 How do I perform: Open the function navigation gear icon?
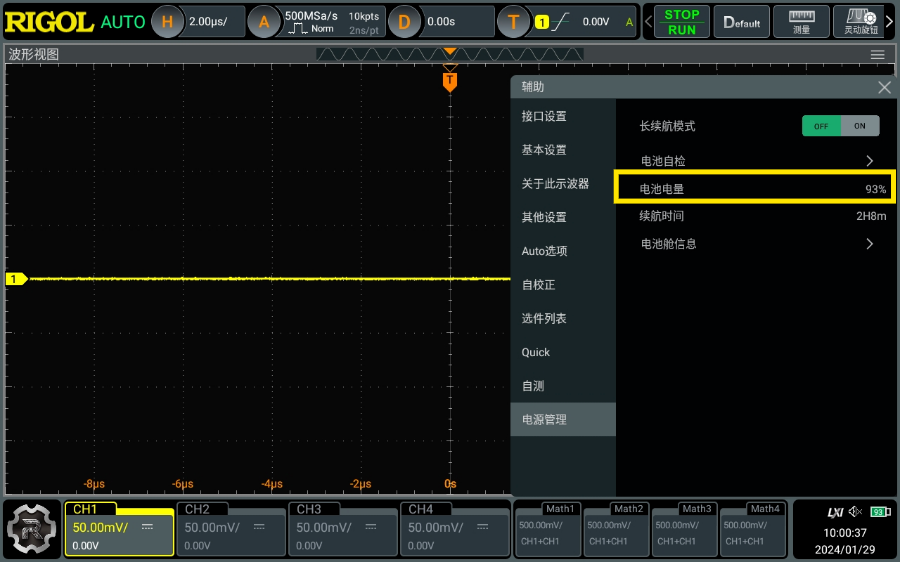(x=32, y=527)
